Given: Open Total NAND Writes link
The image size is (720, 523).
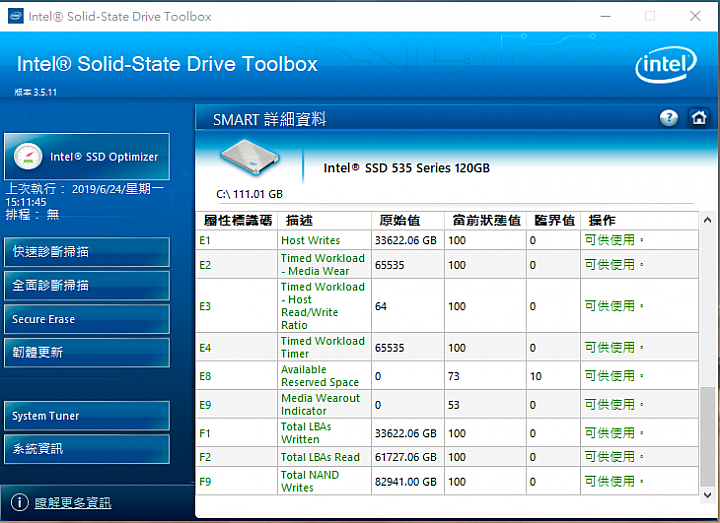Looking at the screenshot, I should pos(310,481).
